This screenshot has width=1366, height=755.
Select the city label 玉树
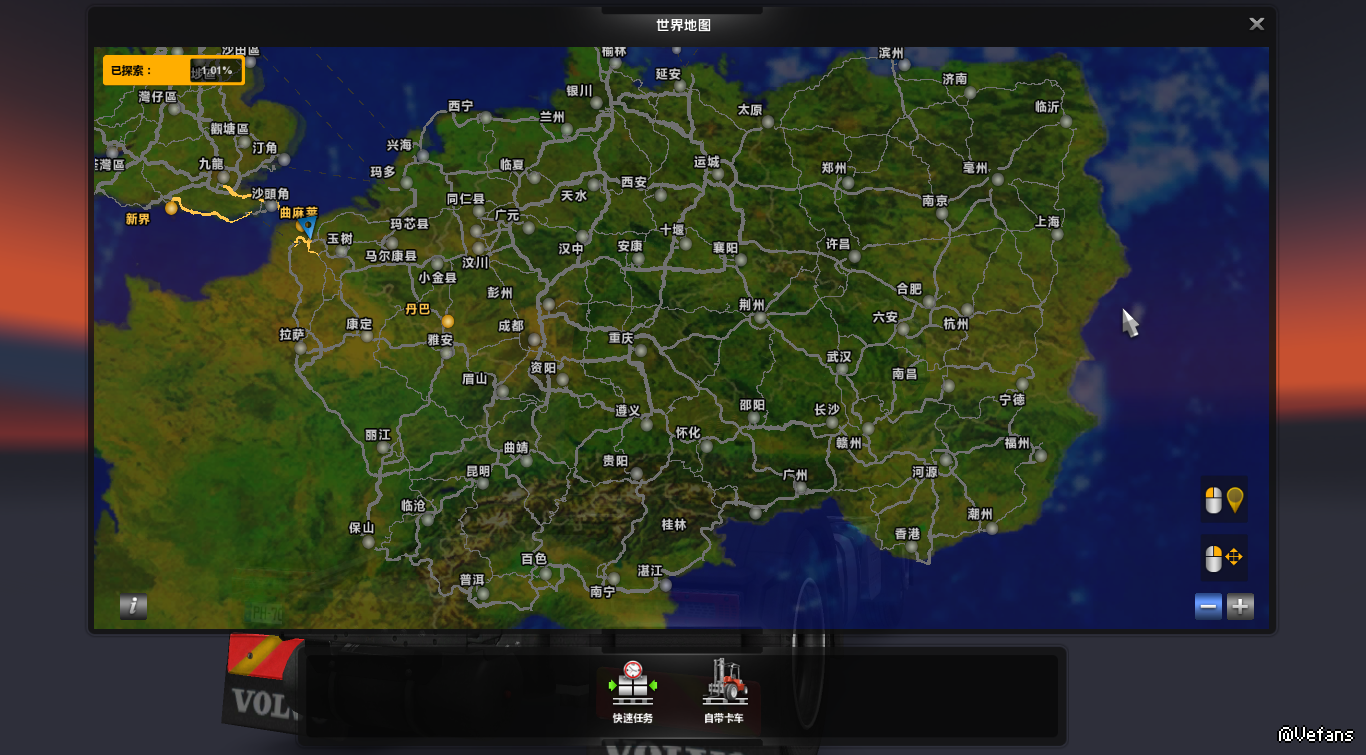[x=340, y=239]
